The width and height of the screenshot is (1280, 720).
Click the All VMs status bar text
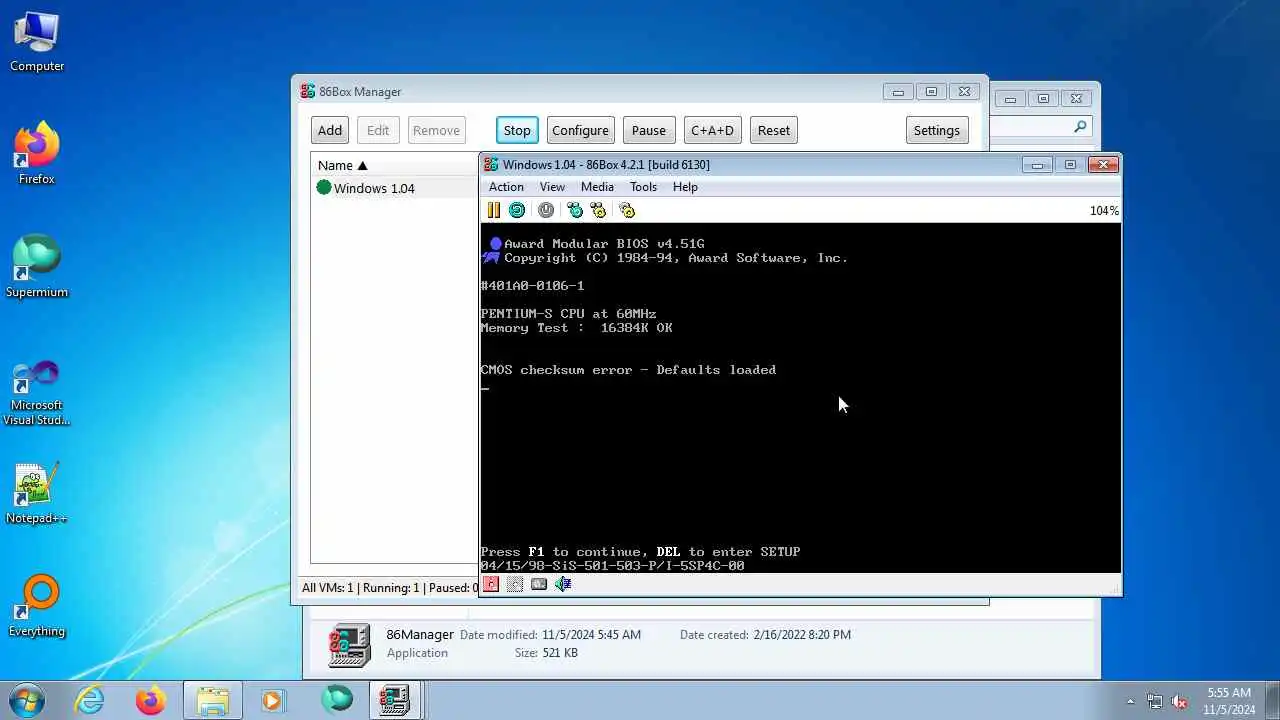click(390, 588)
